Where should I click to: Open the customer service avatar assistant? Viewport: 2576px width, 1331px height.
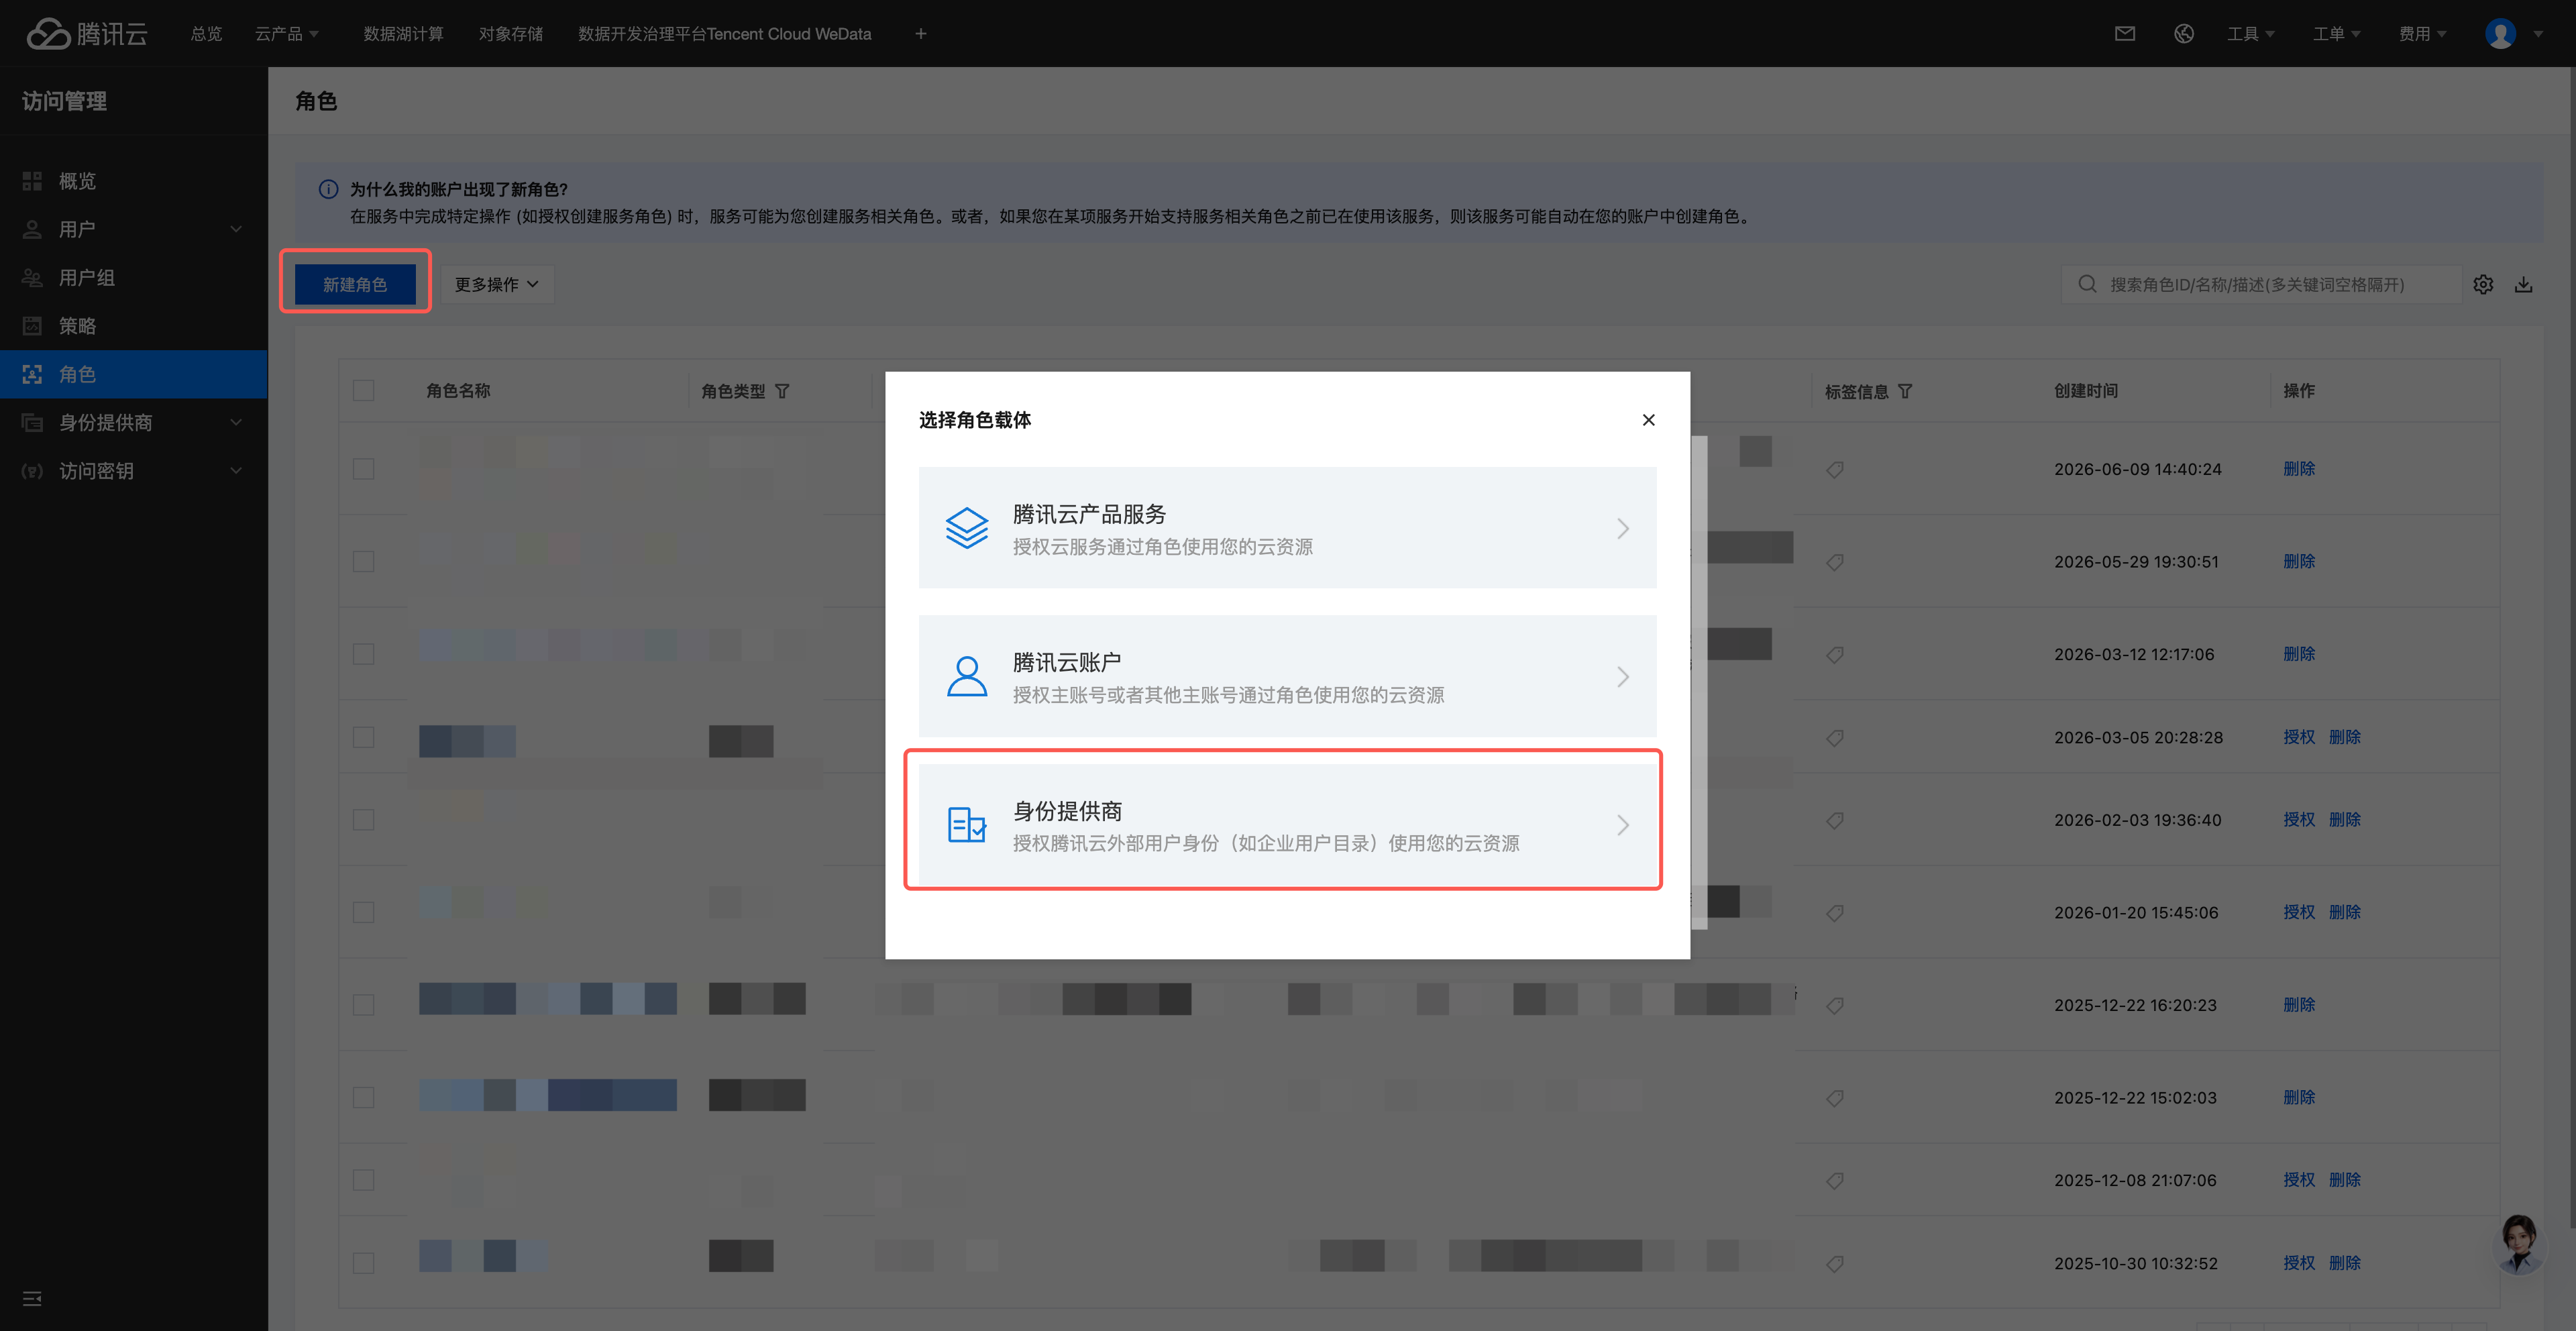pyautogui.click(x=2518, y=1243)
